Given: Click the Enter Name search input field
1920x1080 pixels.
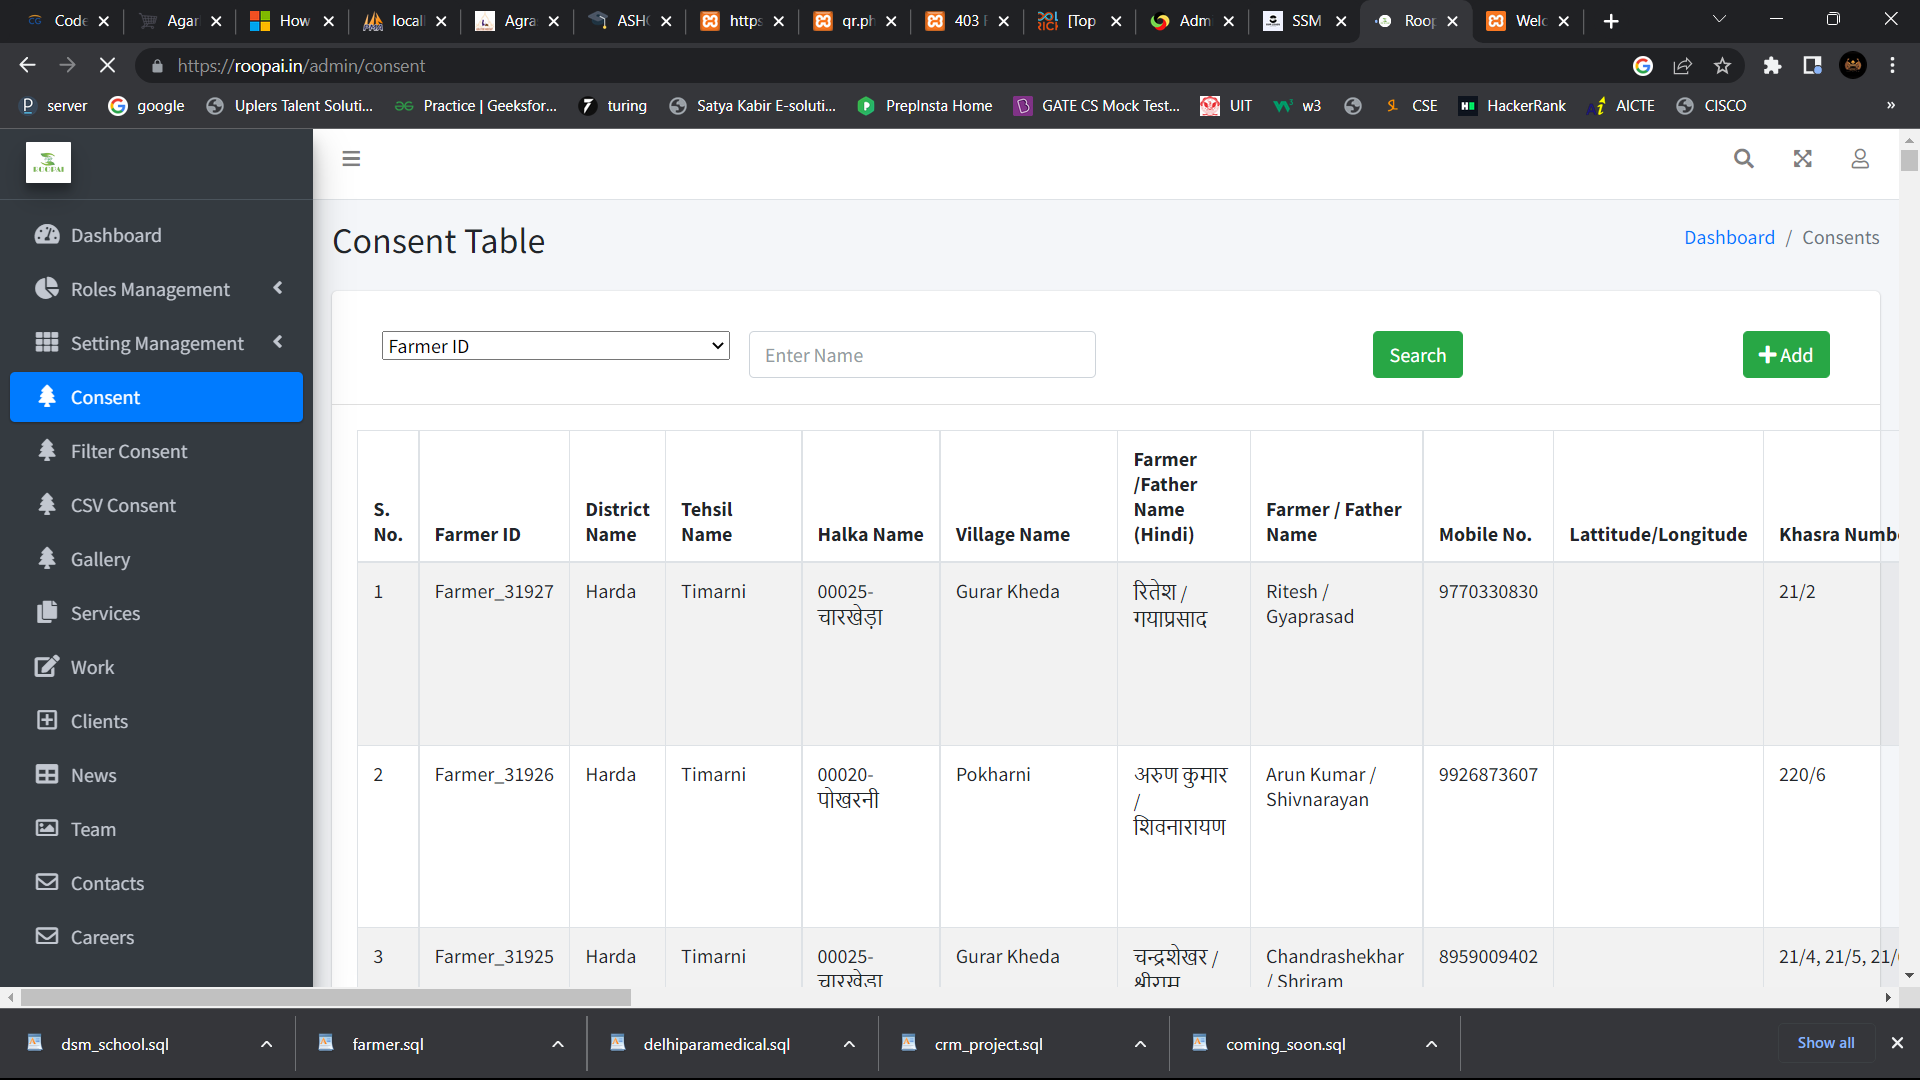Looking at the screenshot, I should point(922,355).
